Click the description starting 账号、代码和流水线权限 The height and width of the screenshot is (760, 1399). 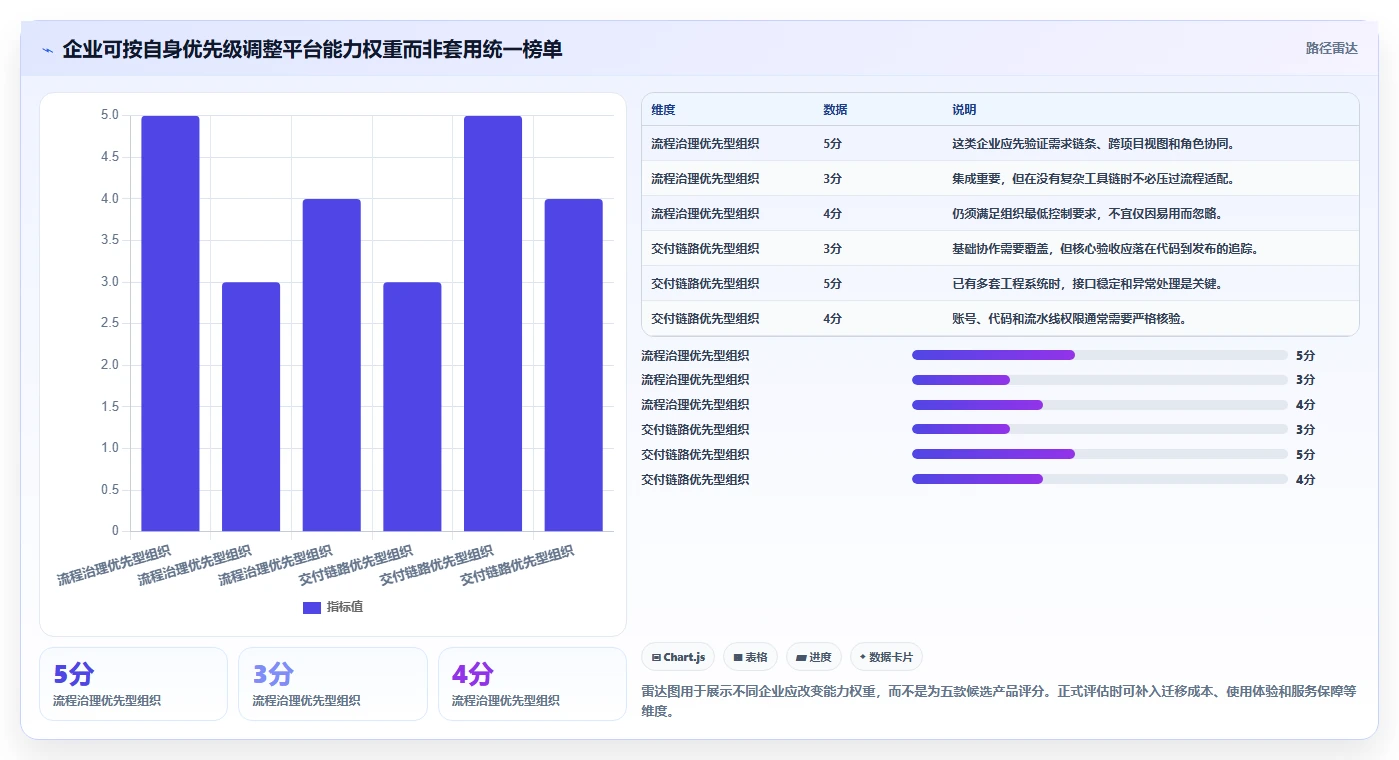(1069, 319)
